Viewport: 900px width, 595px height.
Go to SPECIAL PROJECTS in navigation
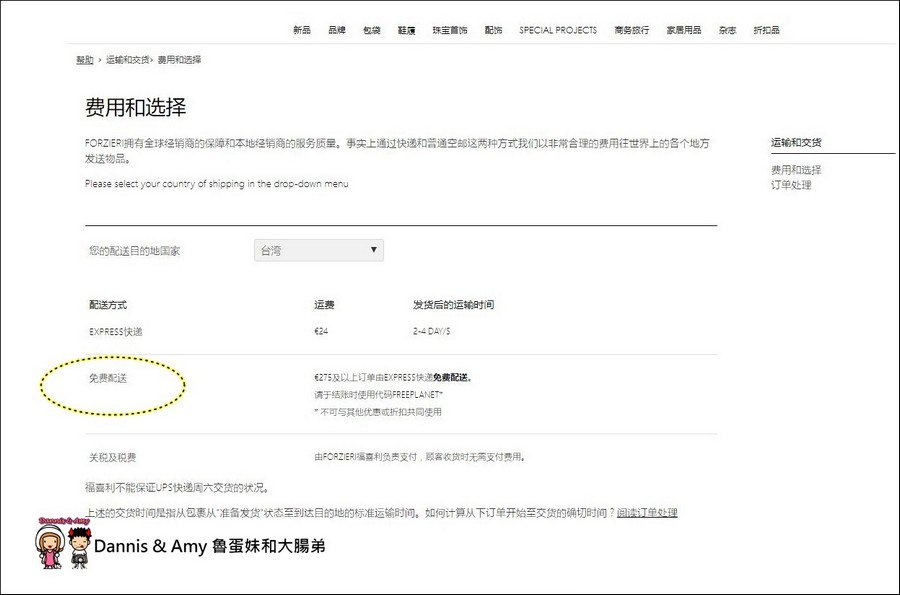tap(558, 30)
